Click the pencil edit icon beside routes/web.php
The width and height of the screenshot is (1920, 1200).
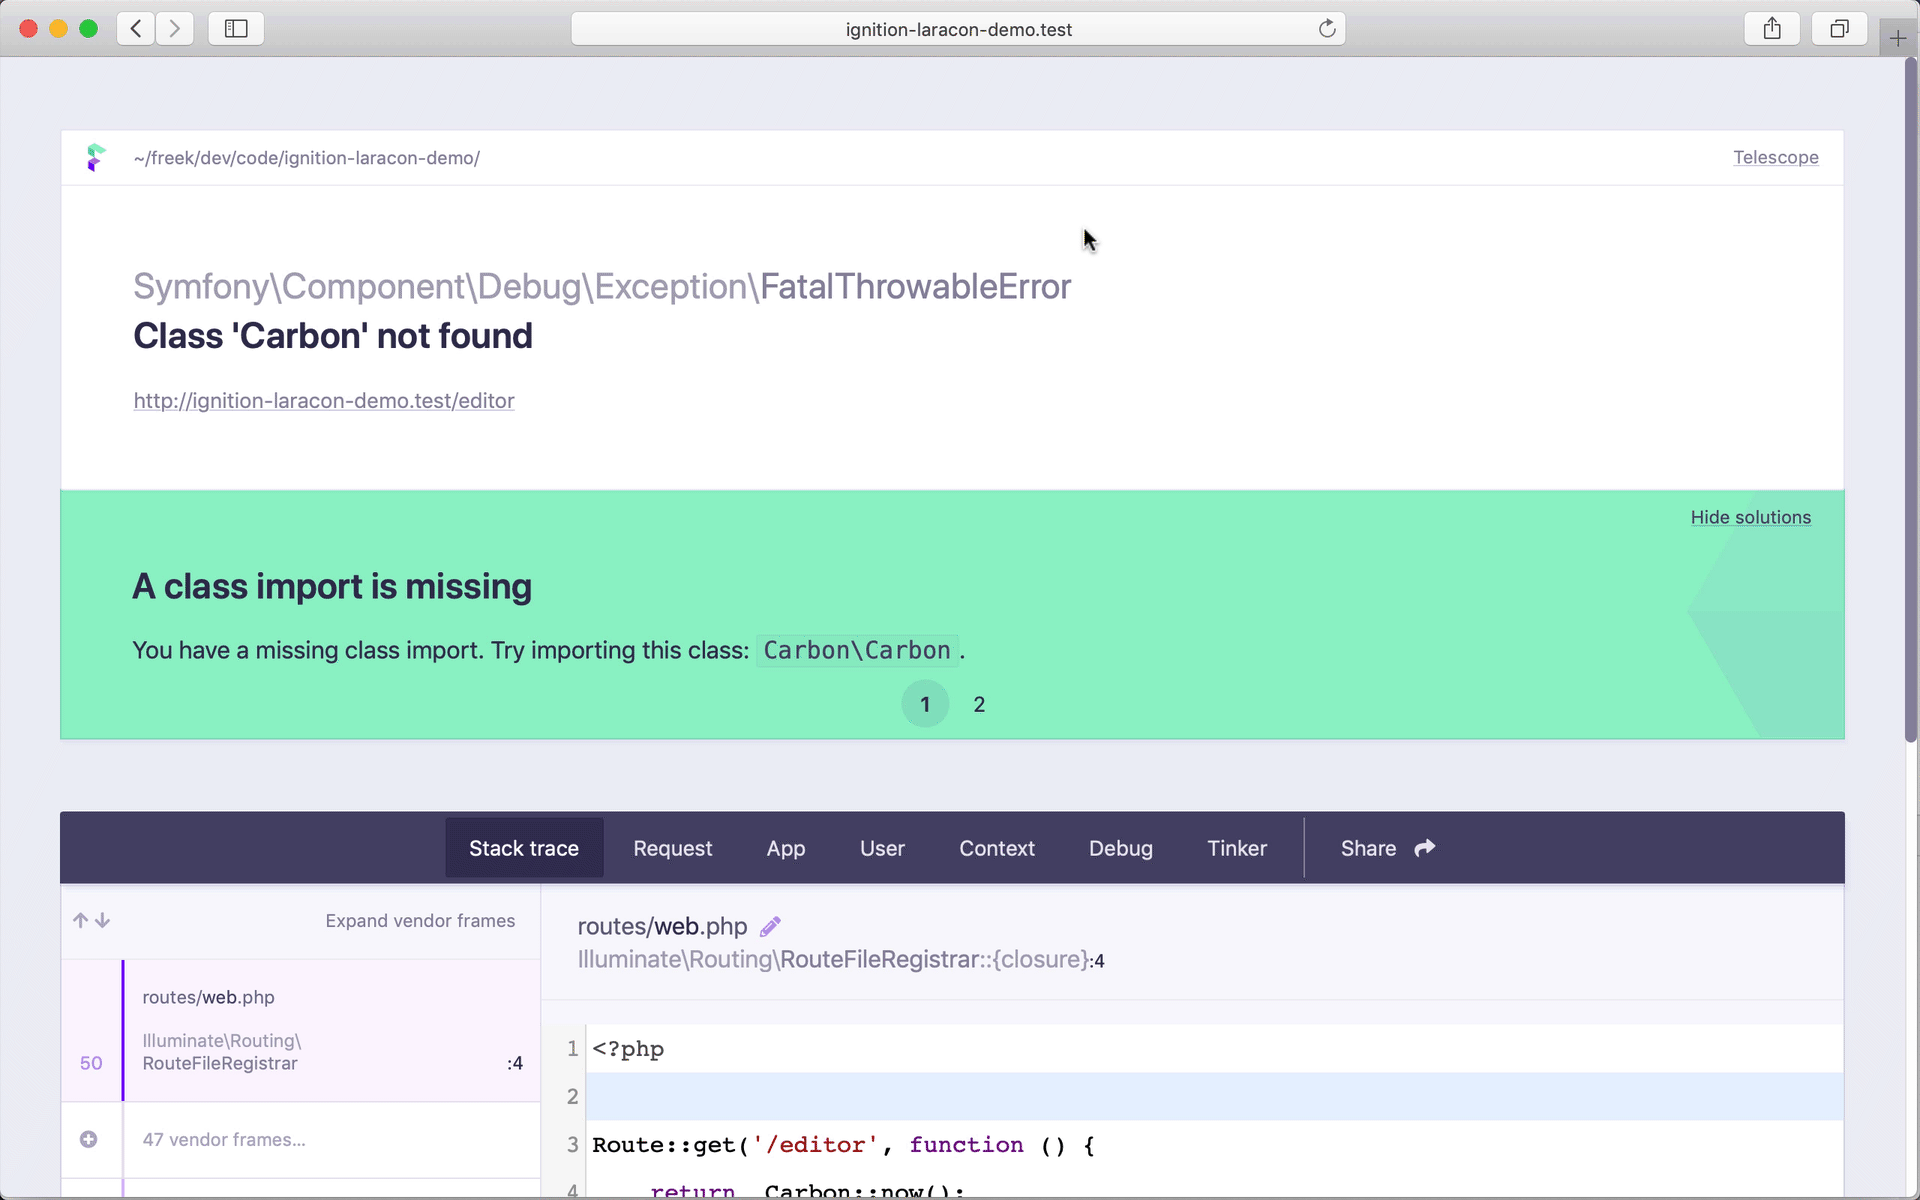(769, 927)
